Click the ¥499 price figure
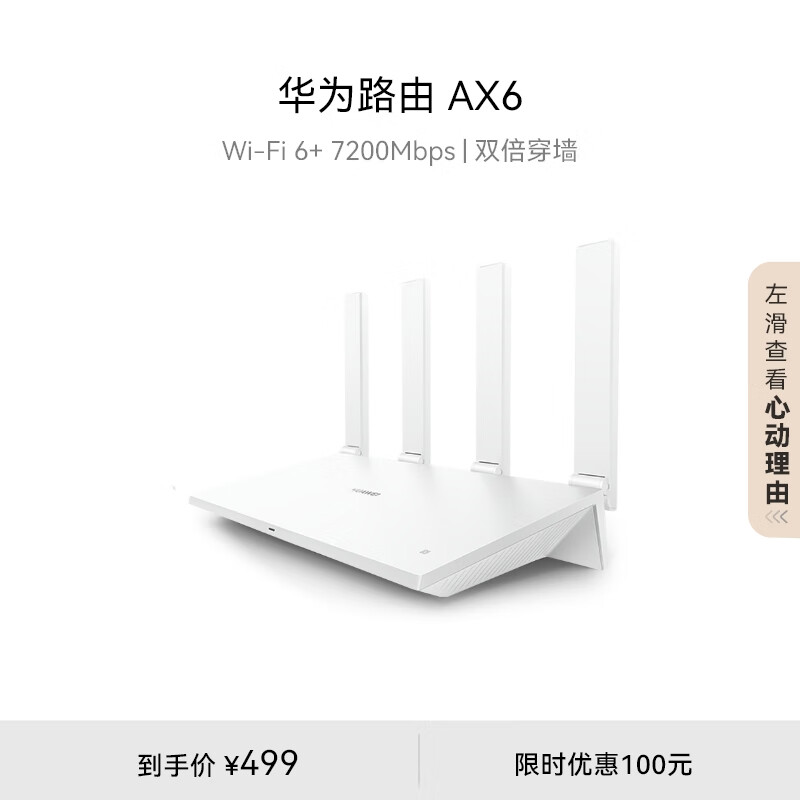 coord(261,764)
